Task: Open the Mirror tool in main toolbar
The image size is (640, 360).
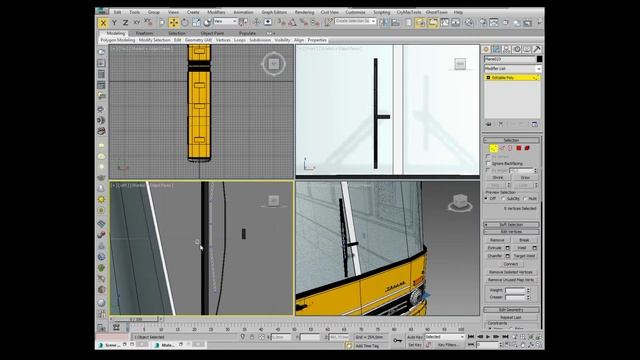Action: coord(384,22)
